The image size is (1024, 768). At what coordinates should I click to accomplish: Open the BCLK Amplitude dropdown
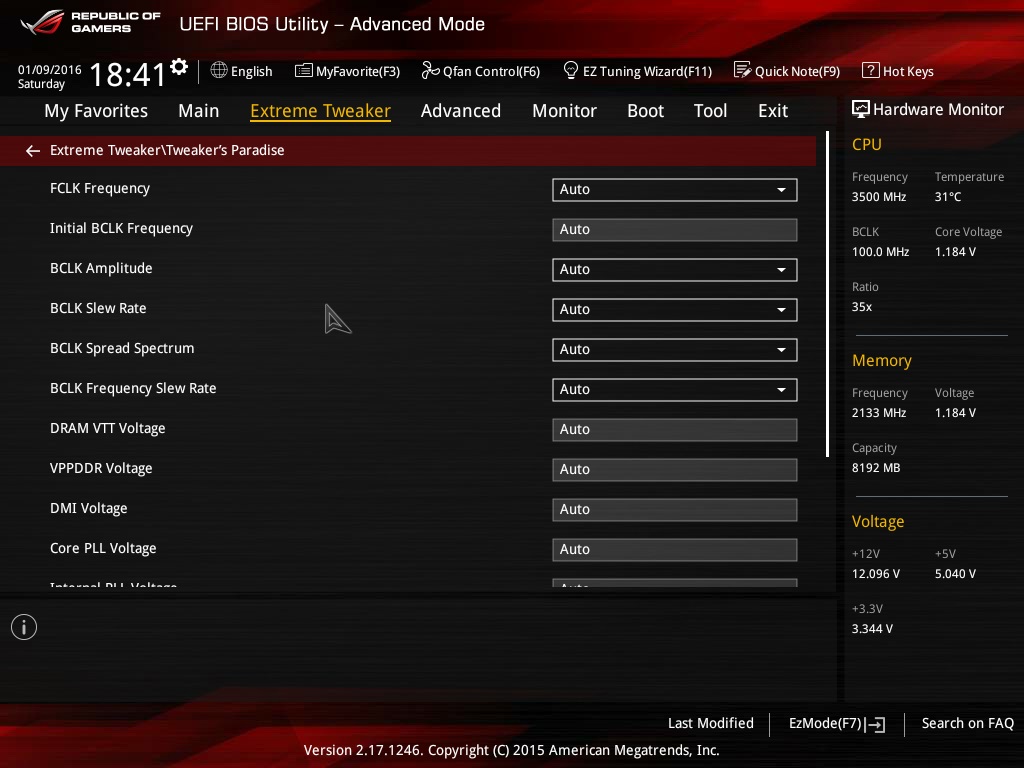tap(675, 270)
